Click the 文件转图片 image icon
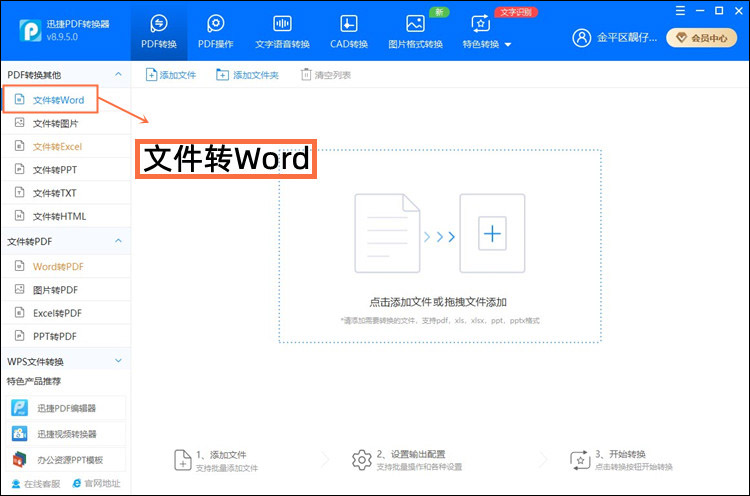 [19, 122]
